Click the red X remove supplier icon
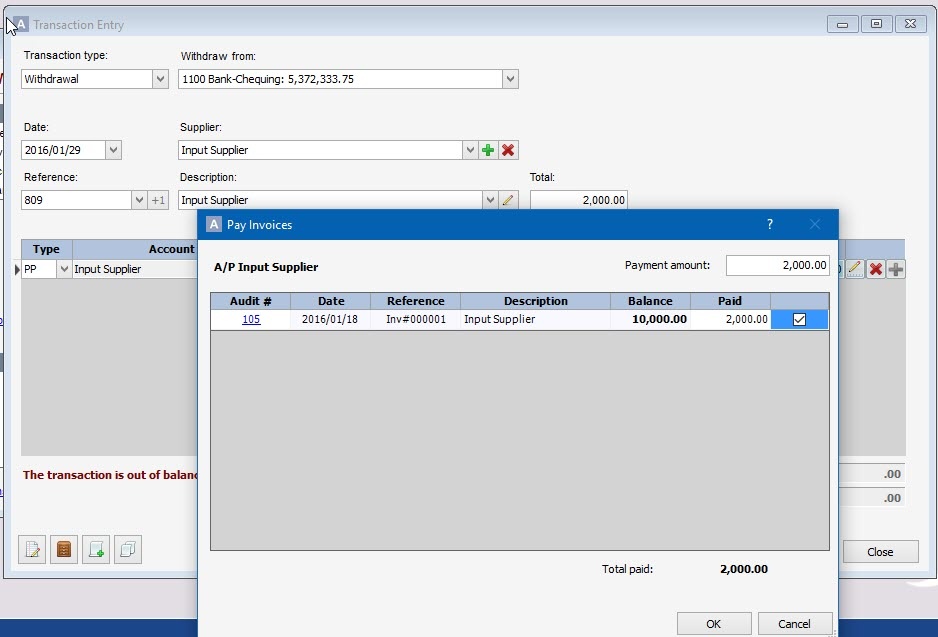 [x=508, y=150]
